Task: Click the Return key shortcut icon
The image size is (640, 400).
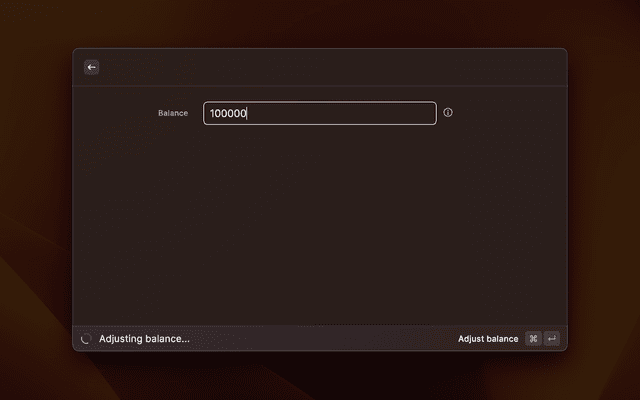Action: (x=551, y=339)
